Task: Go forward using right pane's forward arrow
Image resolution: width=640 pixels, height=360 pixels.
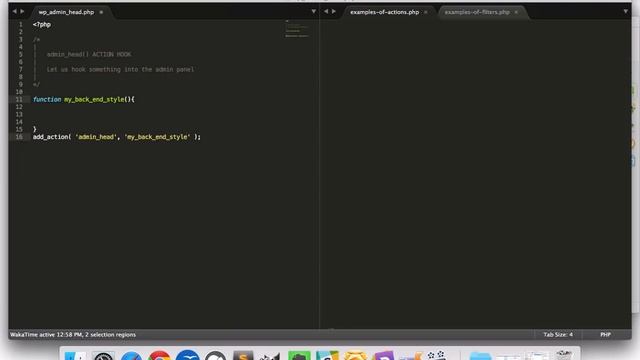Action: coord(333,11)
